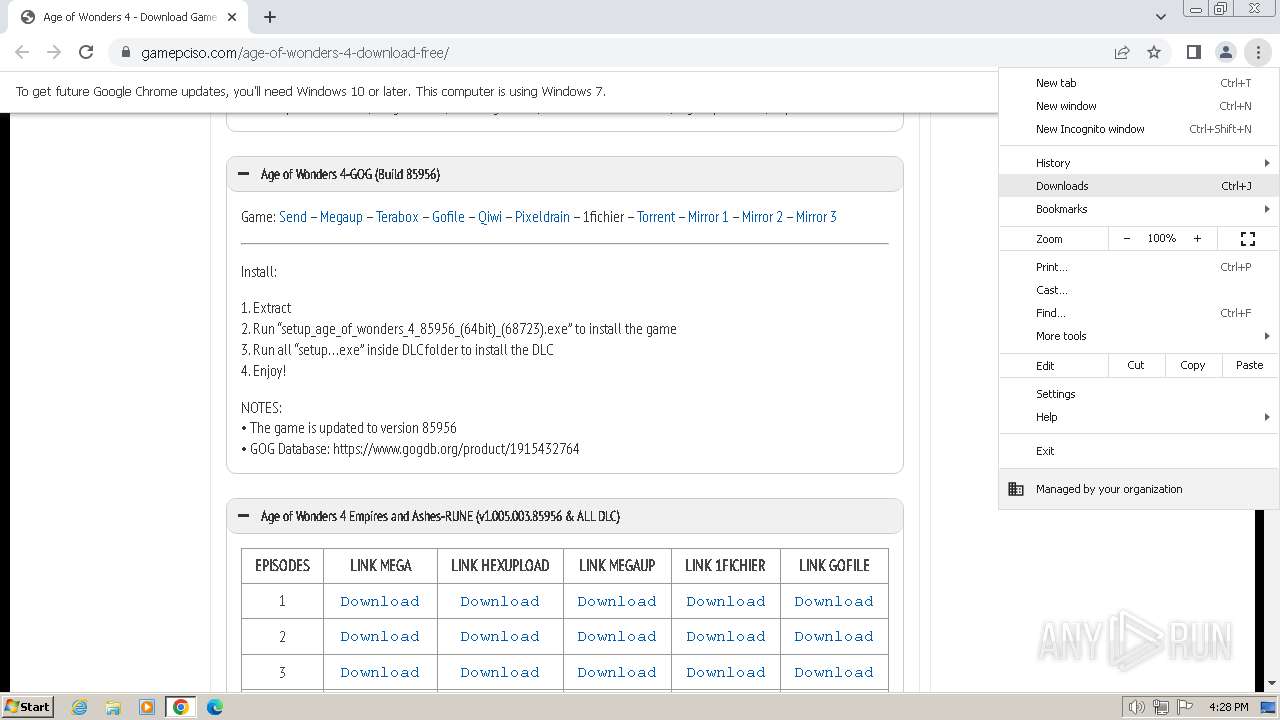
Task: View site information lock icon
Action: (125, 53)
